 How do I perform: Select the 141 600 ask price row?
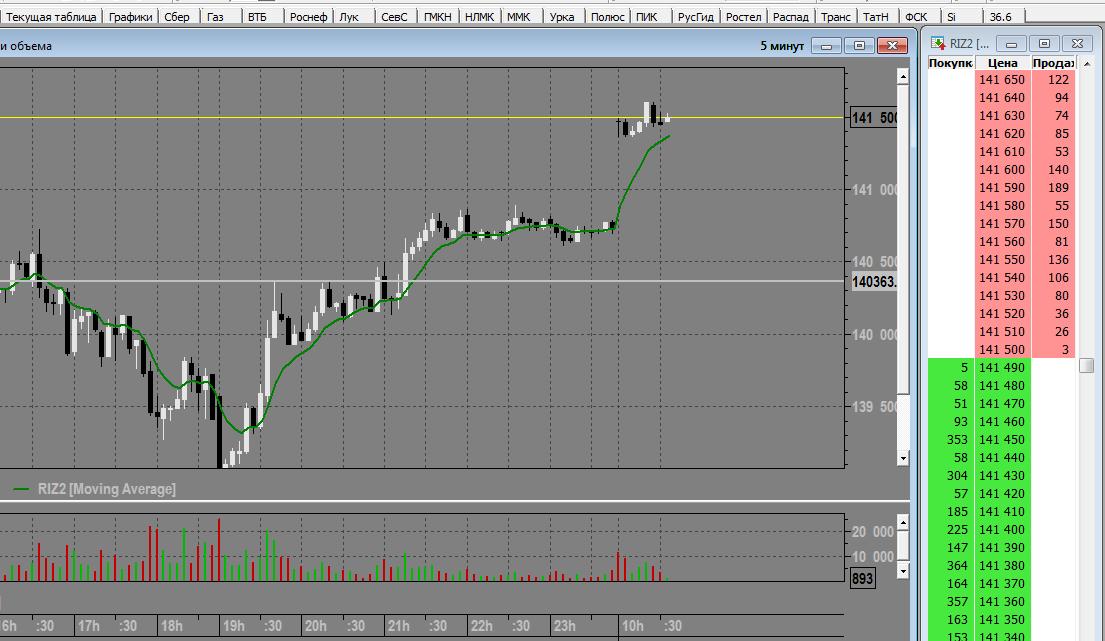1001,170
